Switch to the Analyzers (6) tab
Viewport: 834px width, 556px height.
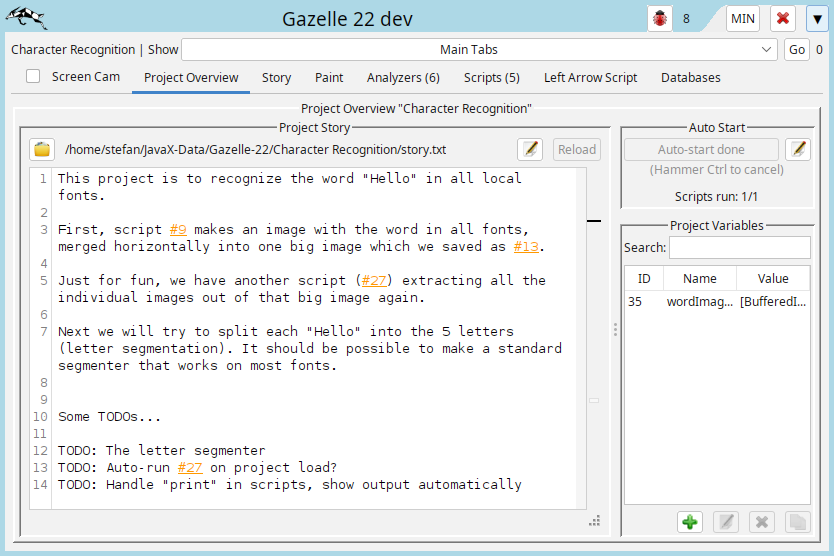click(403, 78)
